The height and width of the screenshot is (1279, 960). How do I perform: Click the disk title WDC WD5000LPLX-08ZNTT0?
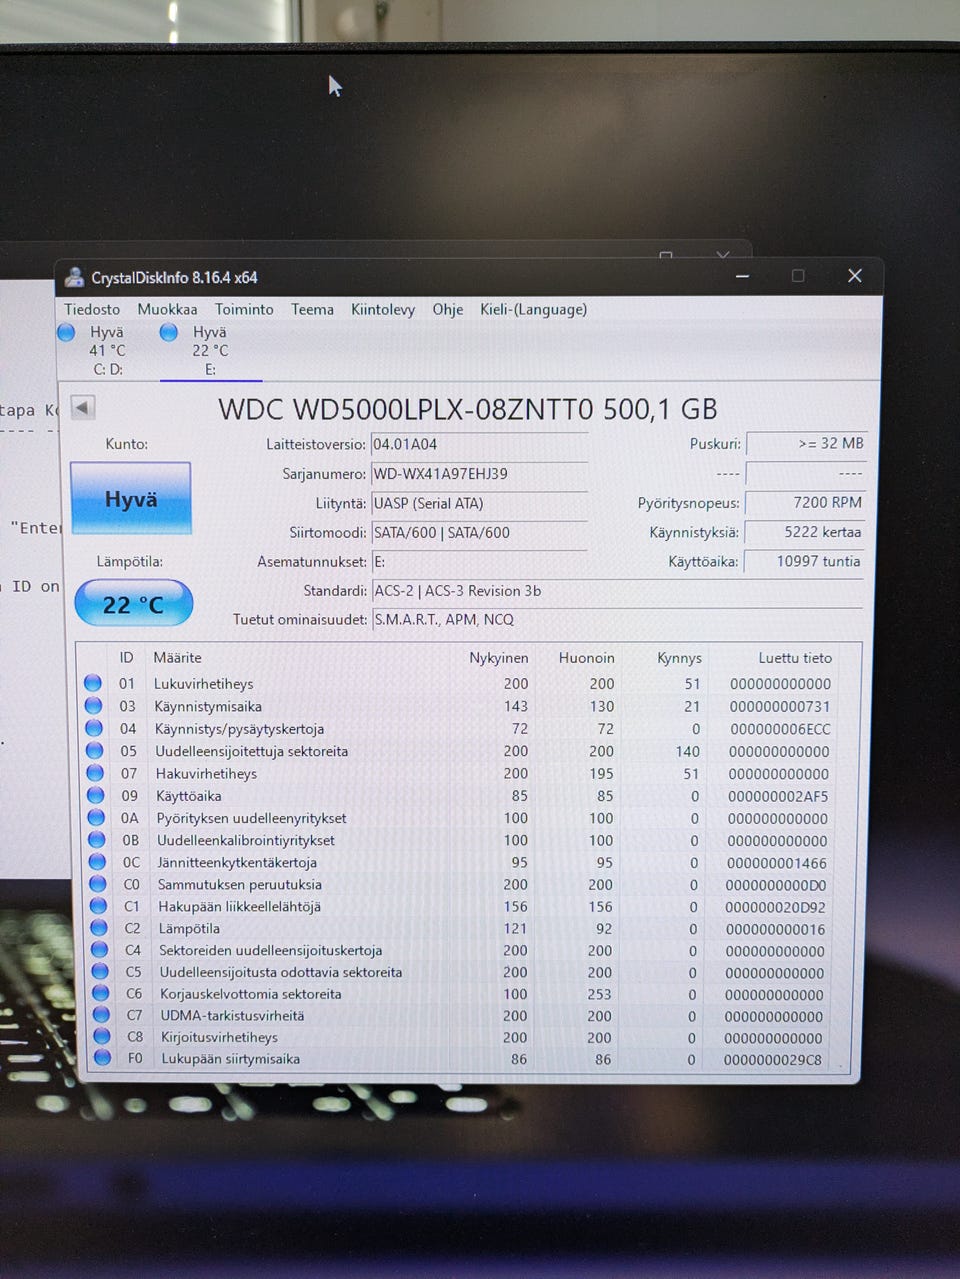406,409
